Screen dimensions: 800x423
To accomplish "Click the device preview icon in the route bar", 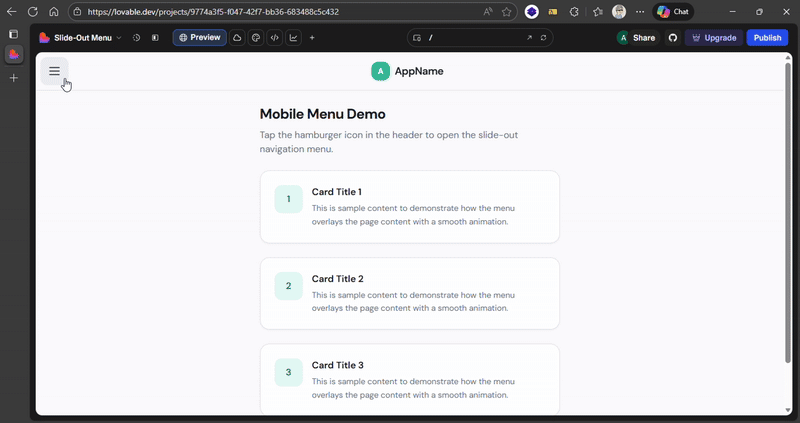I will point(417,38).
